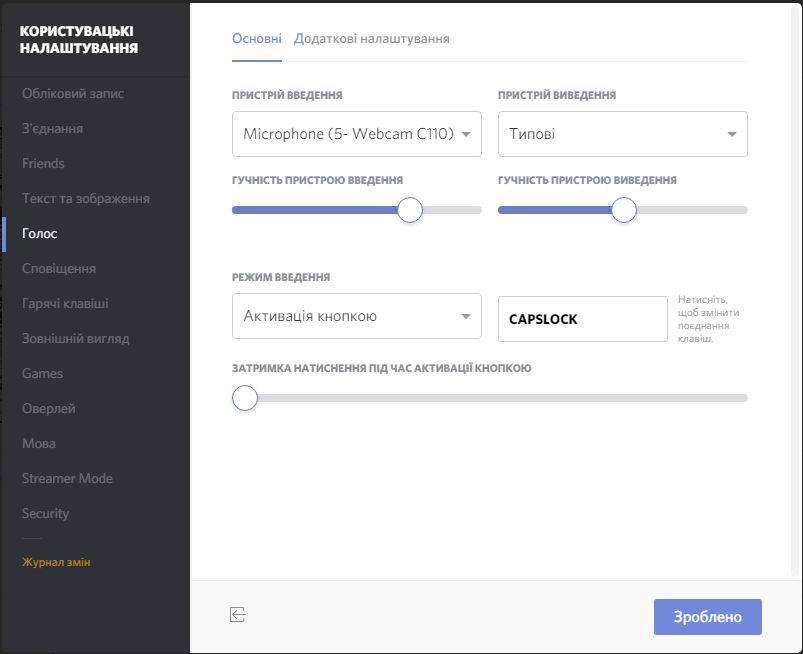This screenshot has height=654, width=803.
Task: Switch to the 'Основні' tab
Action: (x=257, y=39)
